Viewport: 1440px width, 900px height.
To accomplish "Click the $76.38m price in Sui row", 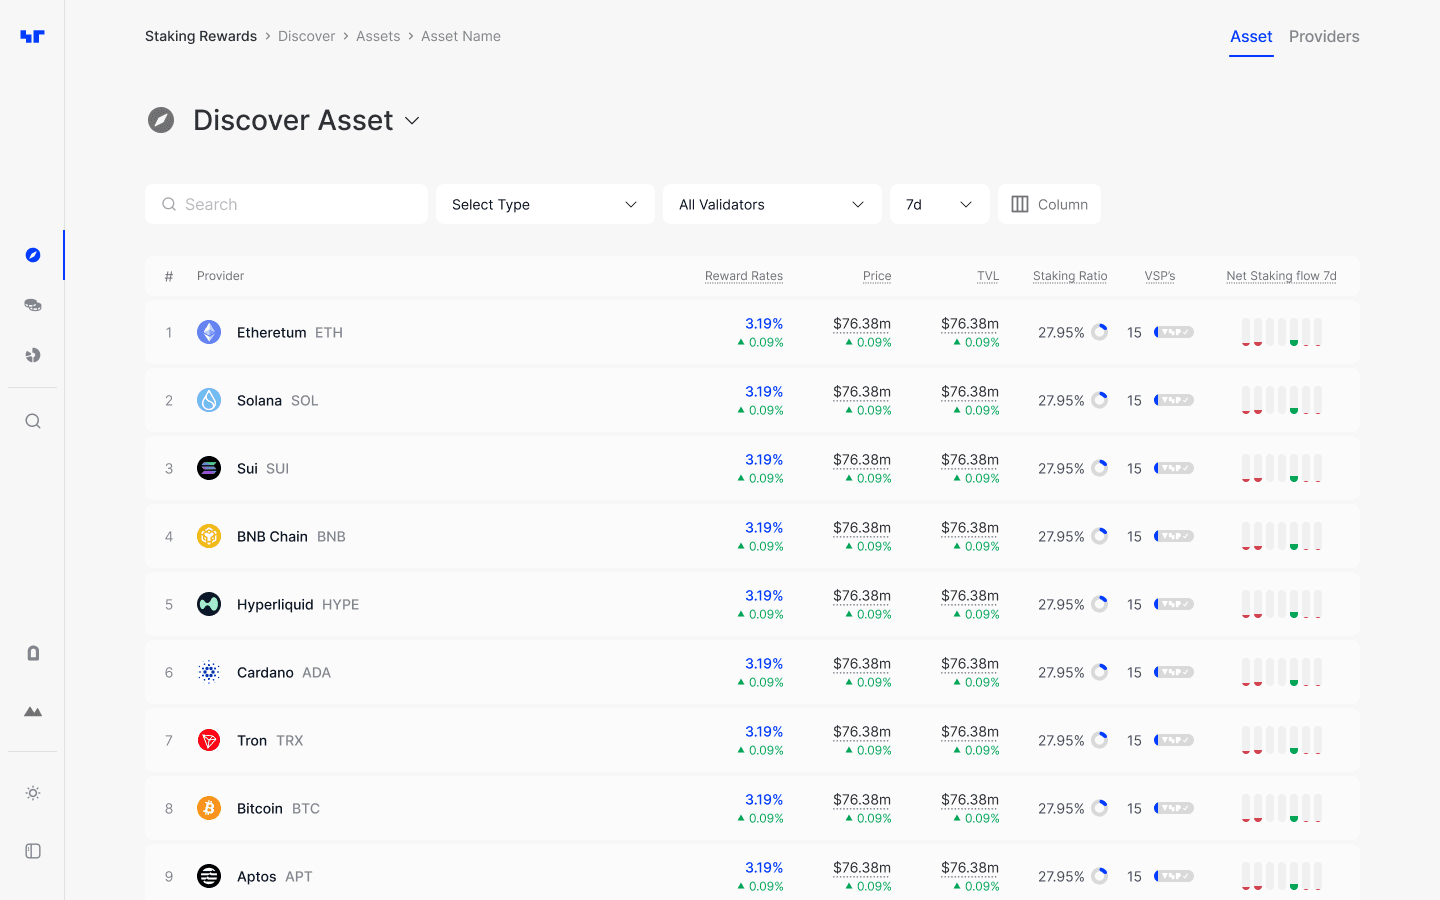I will point(862,459).
